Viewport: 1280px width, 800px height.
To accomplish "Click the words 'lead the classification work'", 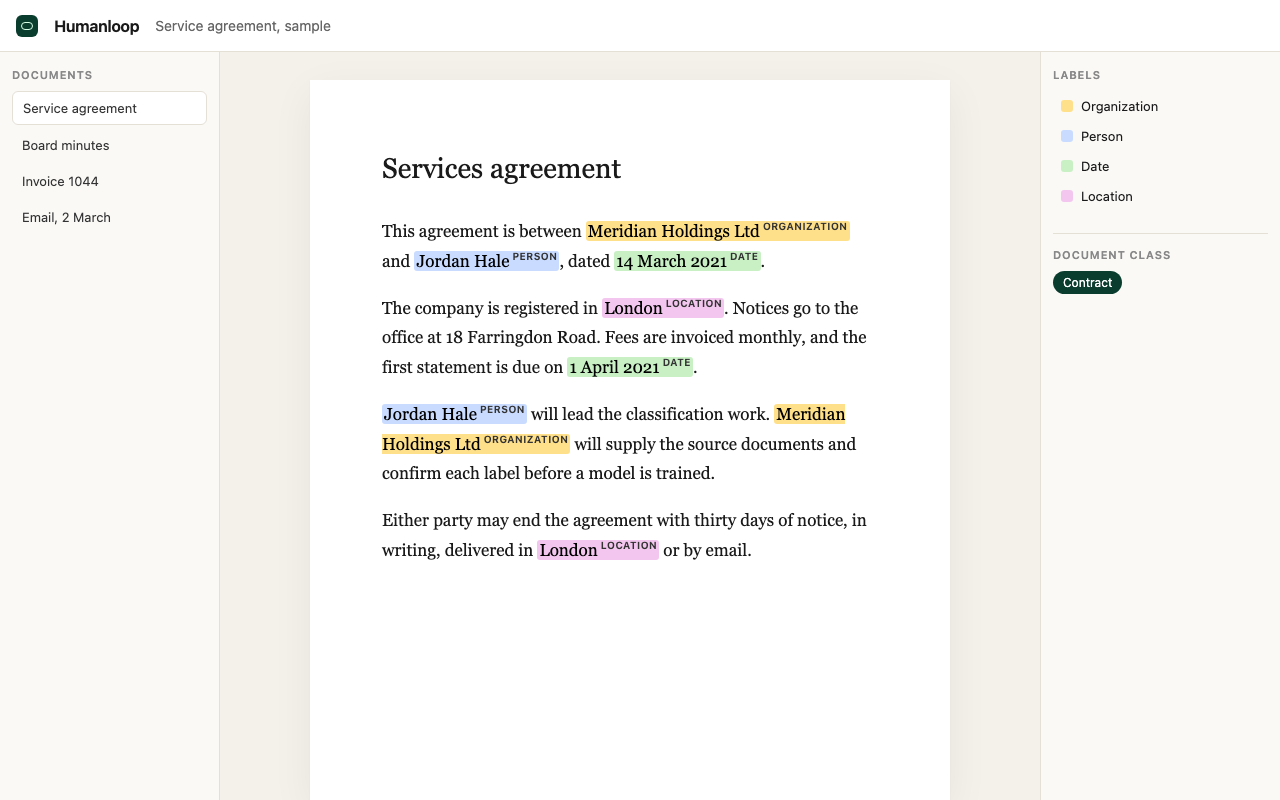I will pyautogui.click(x=665, y=414).
